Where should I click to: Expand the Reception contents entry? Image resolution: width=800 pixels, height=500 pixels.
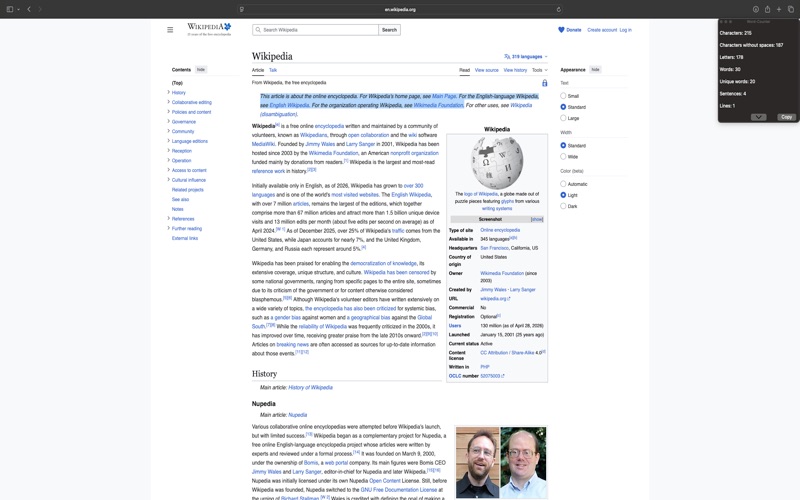168,151
